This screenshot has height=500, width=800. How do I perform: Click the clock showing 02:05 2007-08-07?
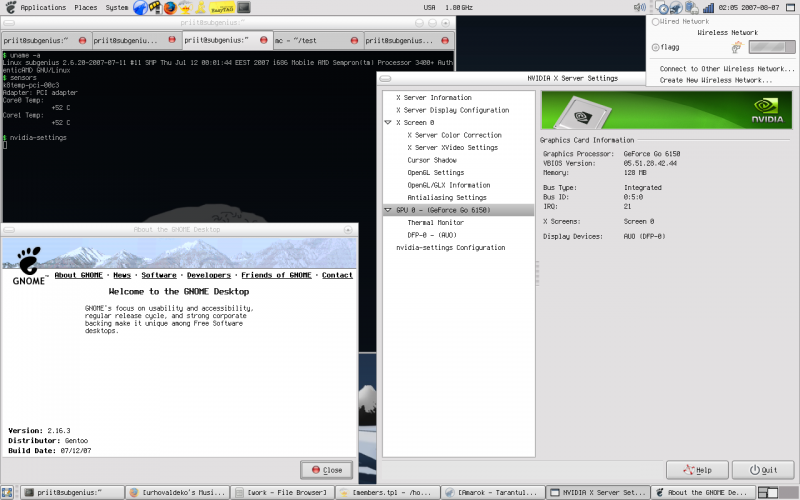pos(749,8)
